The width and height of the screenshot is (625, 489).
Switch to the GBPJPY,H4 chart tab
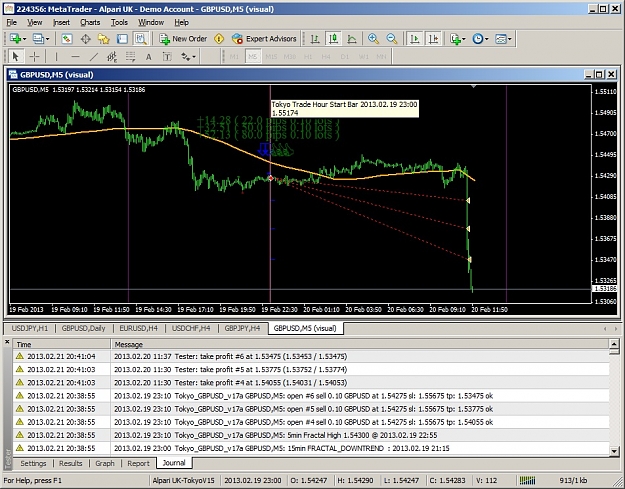point(242,328)
